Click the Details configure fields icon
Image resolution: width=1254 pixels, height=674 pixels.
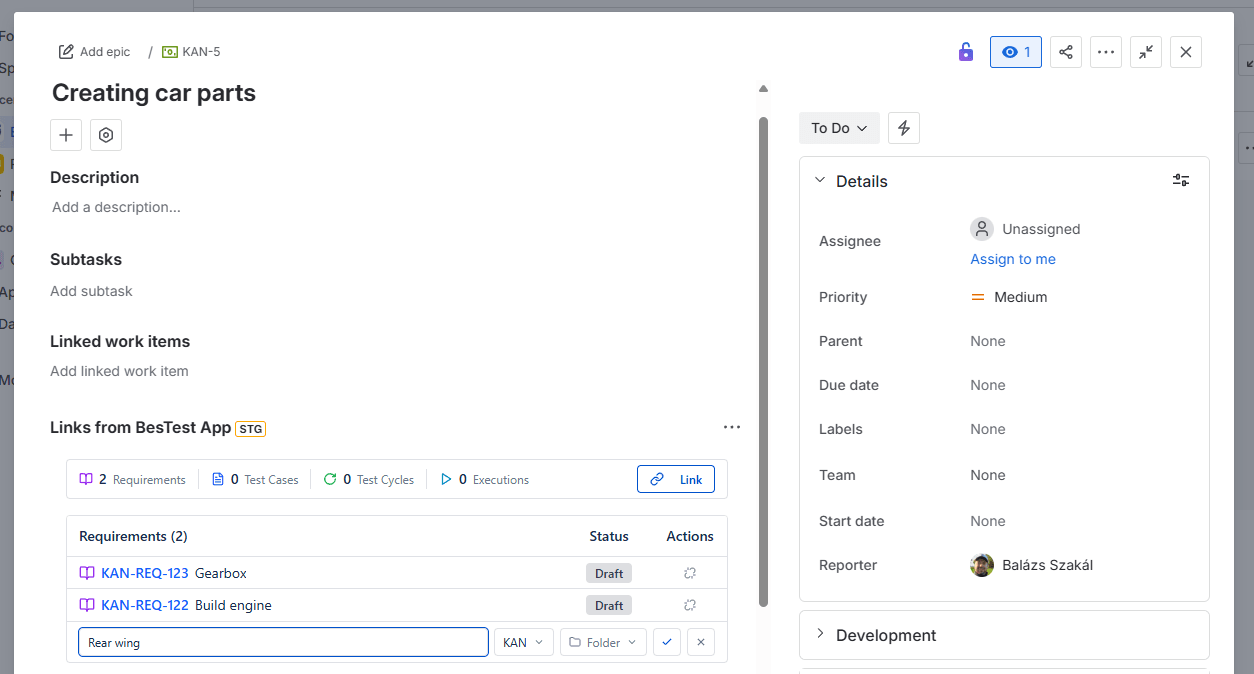[1181, 180]
